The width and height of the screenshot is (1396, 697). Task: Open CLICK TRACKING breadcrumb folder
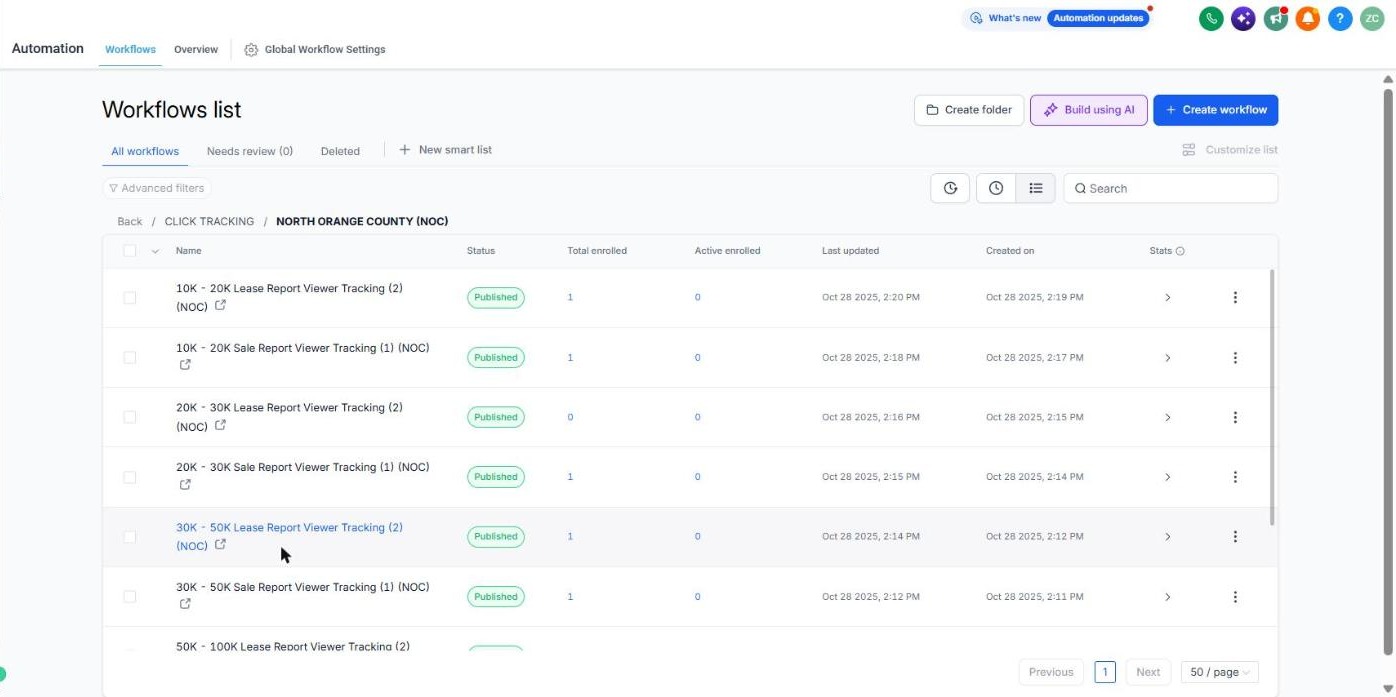[209, 221]
